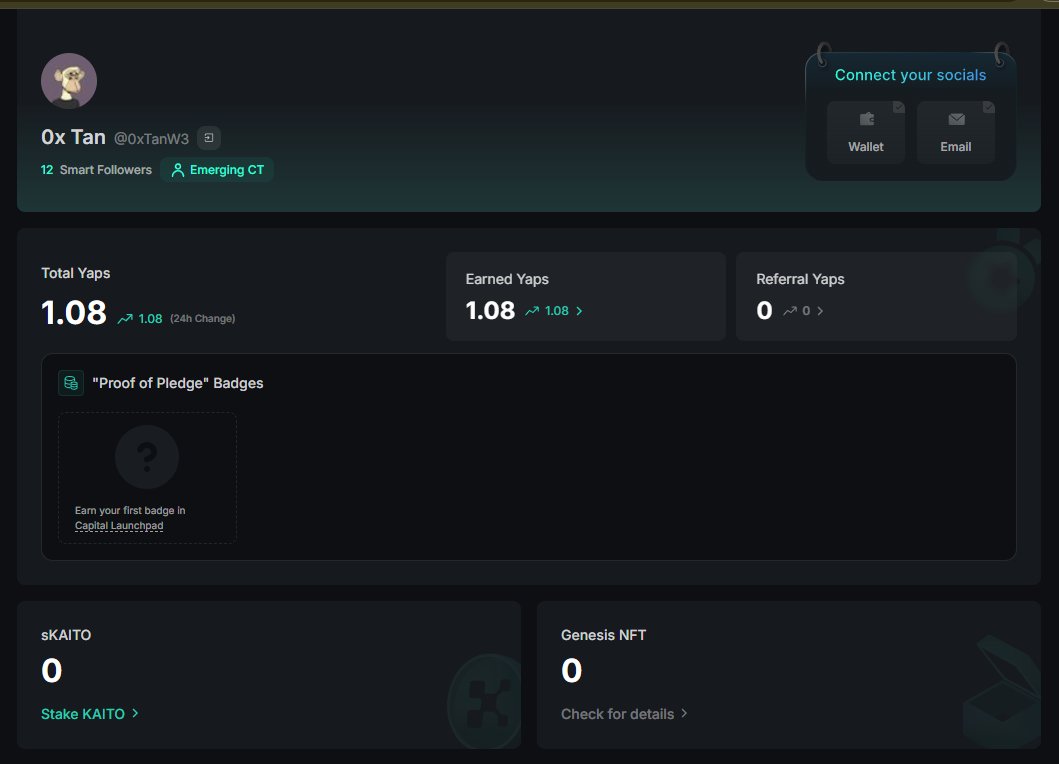Click the Genesis NFT heading
Viewport: 1059px width, 764px height.
tap(604, 635)
